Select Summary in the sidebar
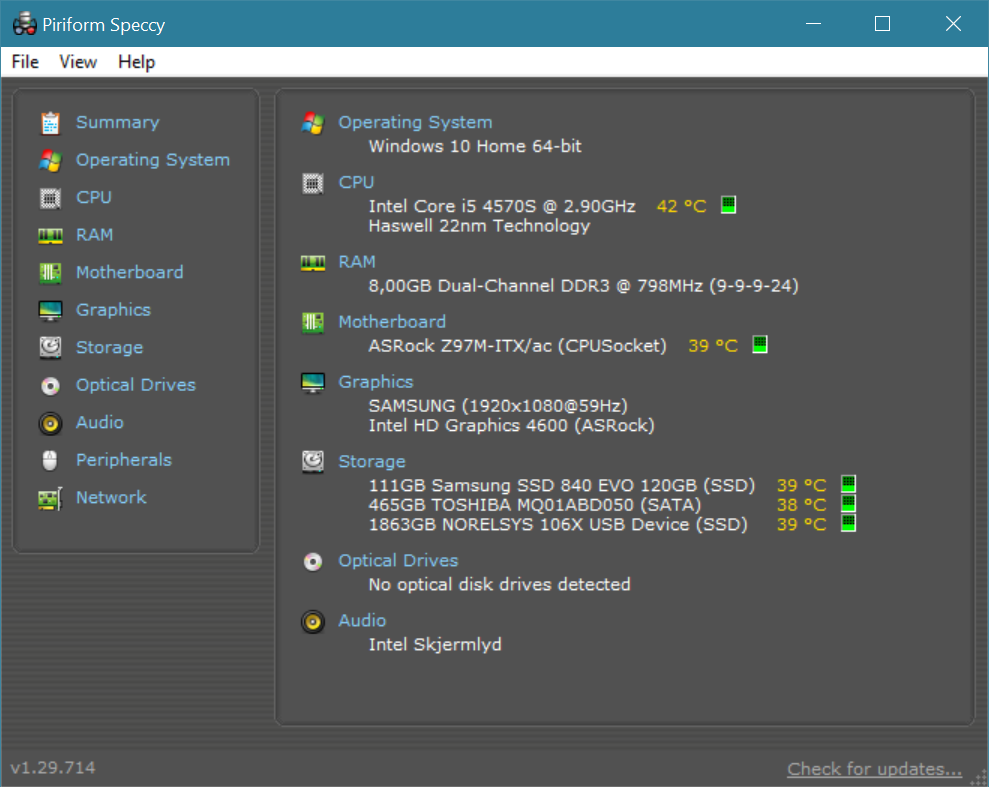The height and width of the screenshot is (787, 989). pos(118,122)
